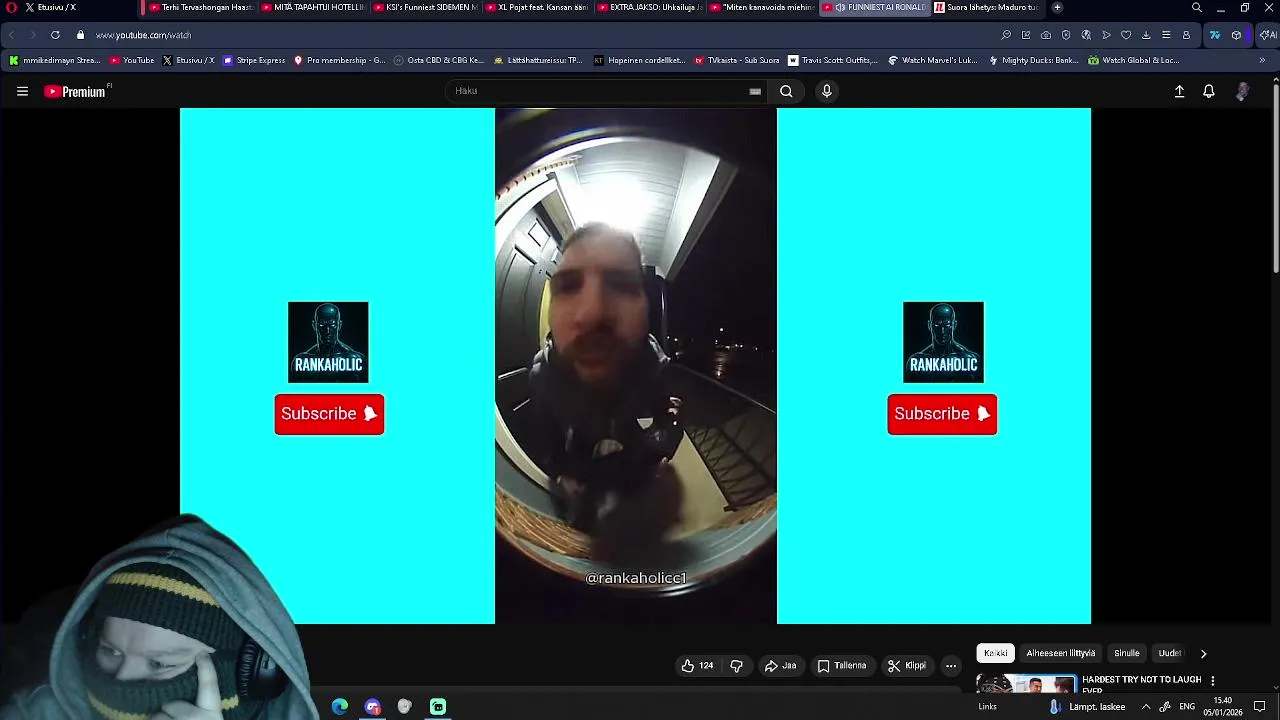This screenshot has width=1280, height=720.
Task: Open the 'Mighty Ducks' bookmark
Action: pyautogui.click(x=1033, y=60)
